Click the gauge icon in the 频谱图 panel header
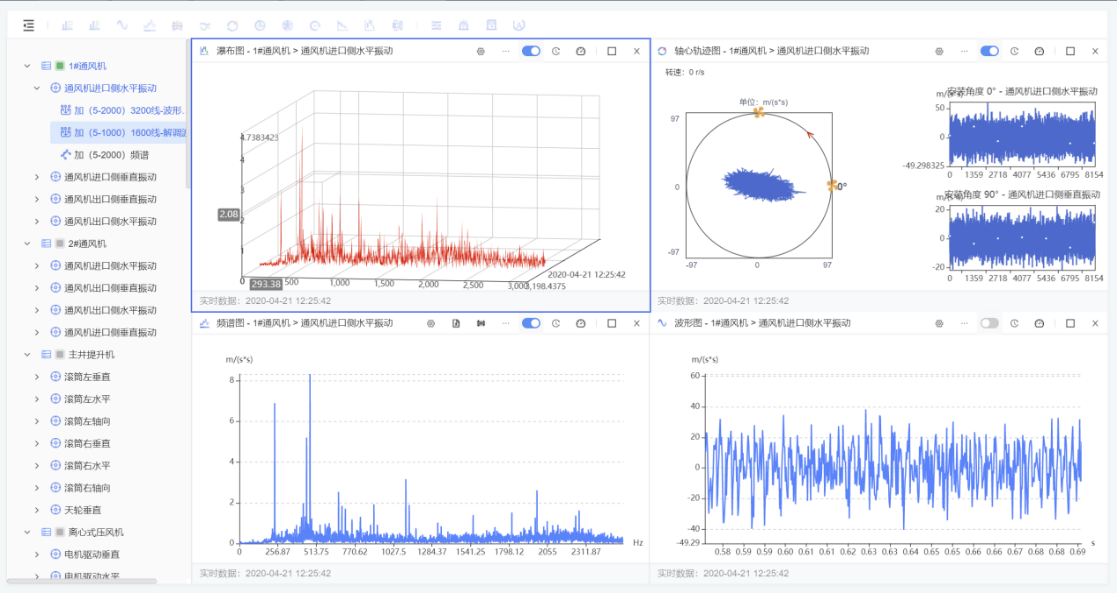Screen dimensions: 1117x593 coord(581,323)
